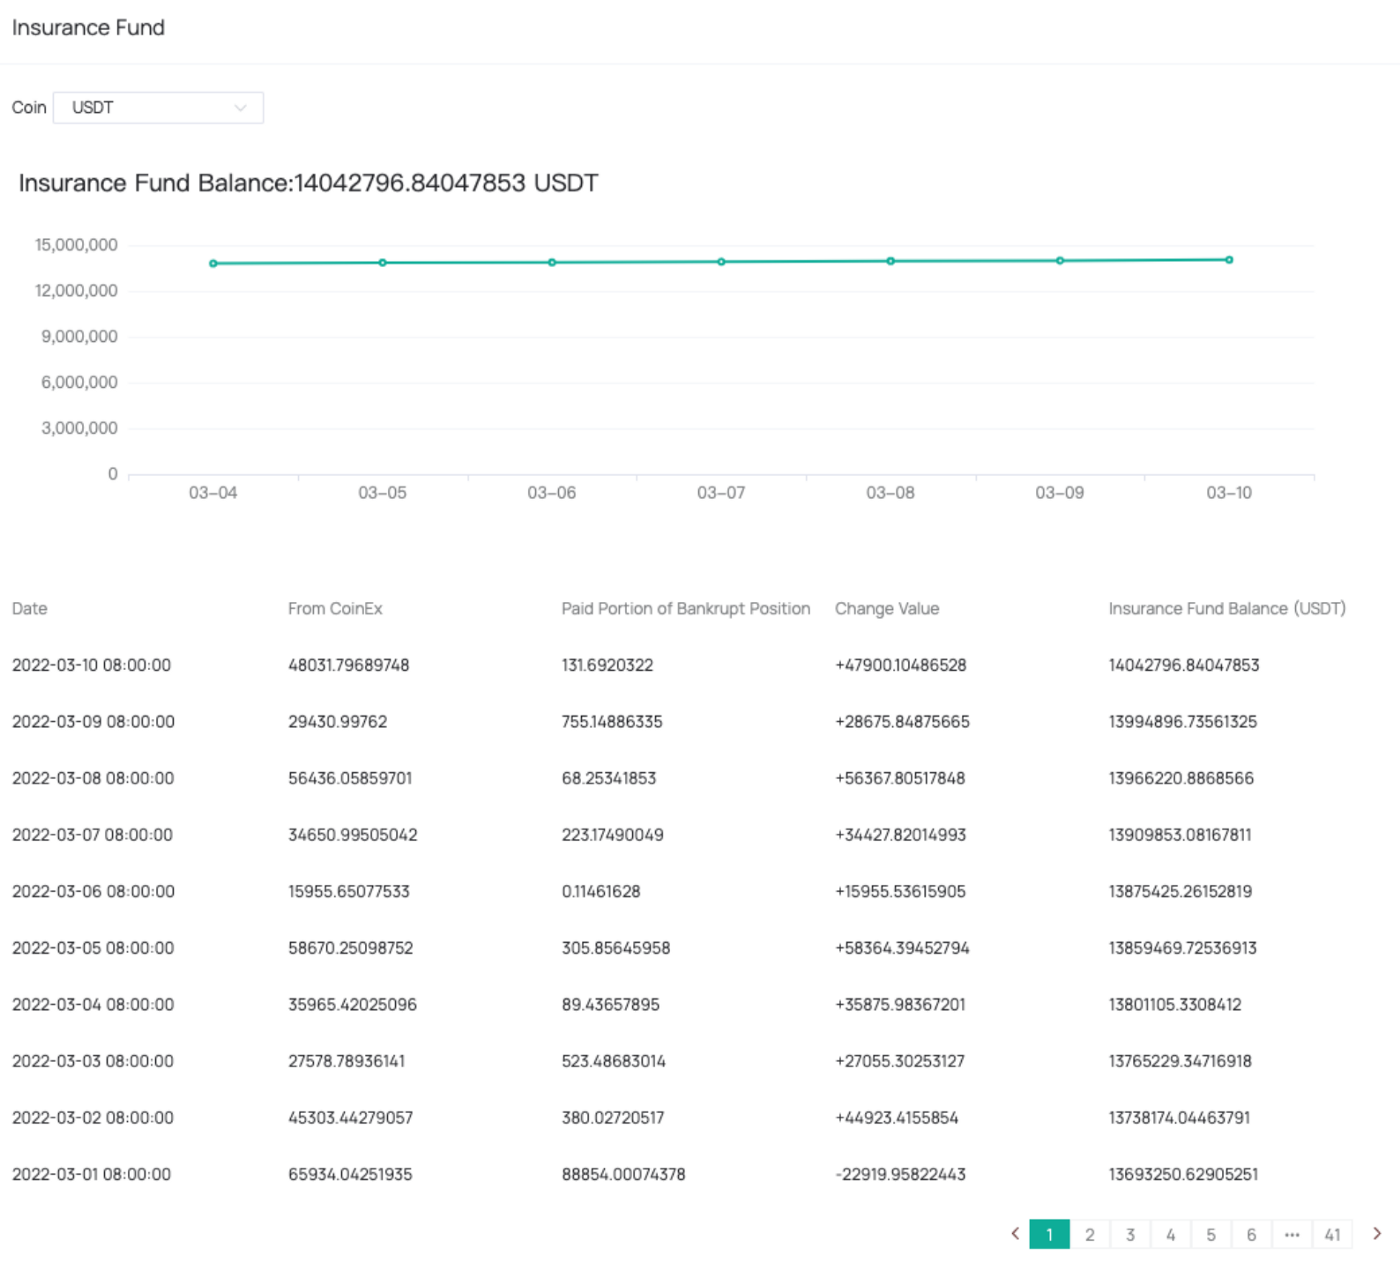This screenshot has height=1269, width=1400.
Task: Select the 03-04 chart data point
Action: pos(213,264)
